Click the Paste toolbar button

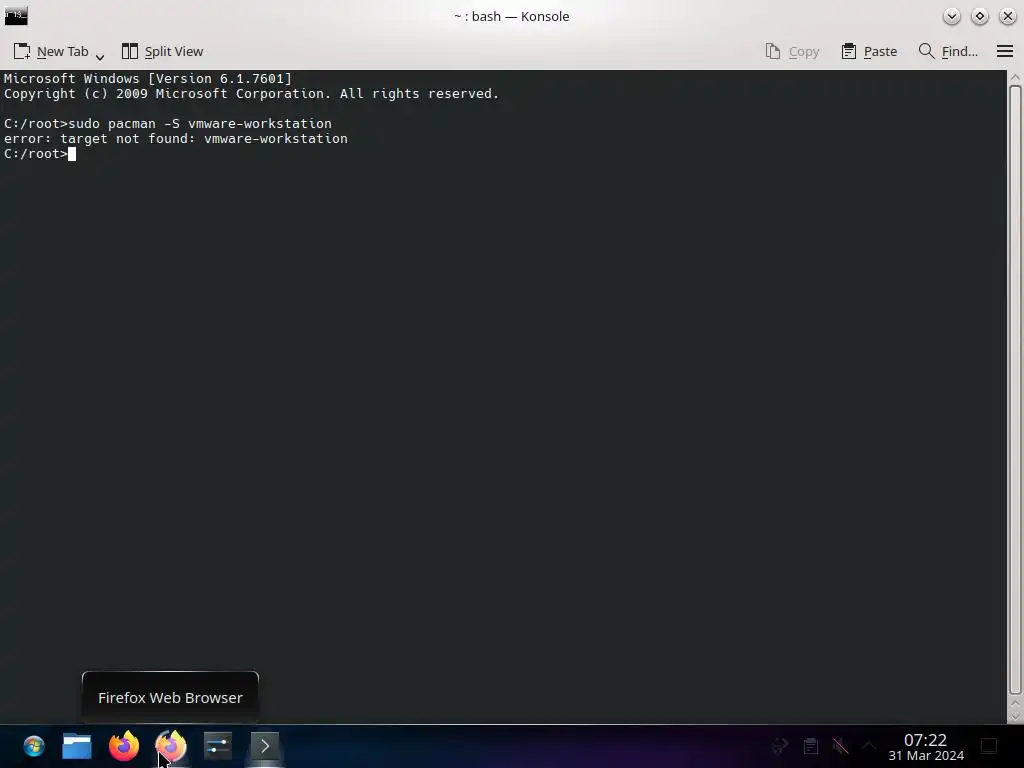[869, 51]
